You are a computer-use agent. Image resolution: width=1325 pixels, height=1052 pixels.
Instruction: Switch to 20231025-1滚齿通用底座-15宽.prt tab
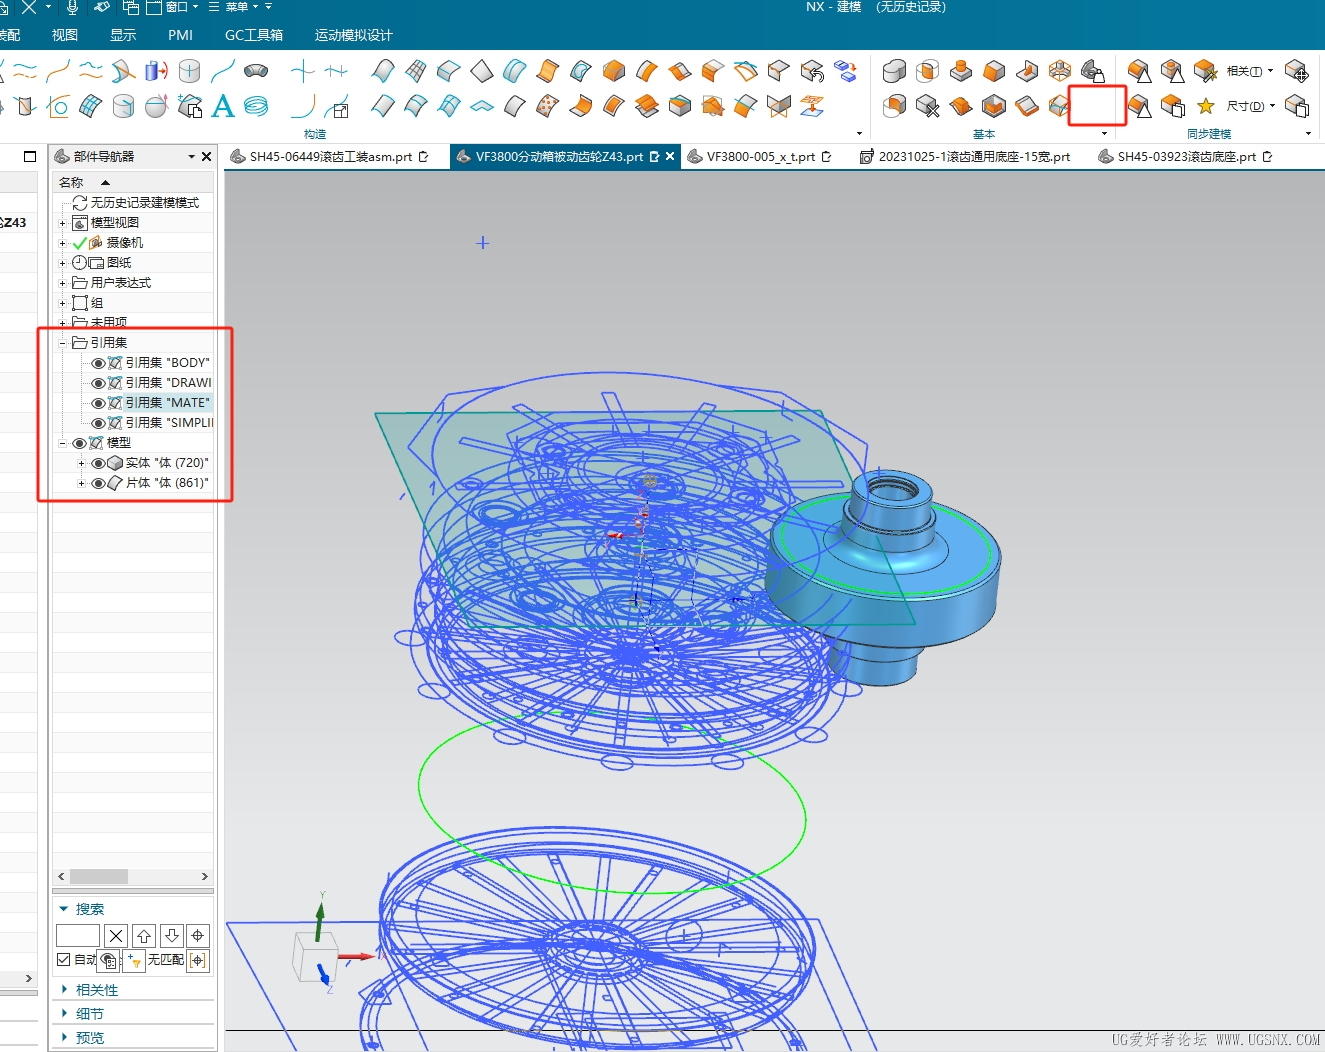tap(965, 157)
